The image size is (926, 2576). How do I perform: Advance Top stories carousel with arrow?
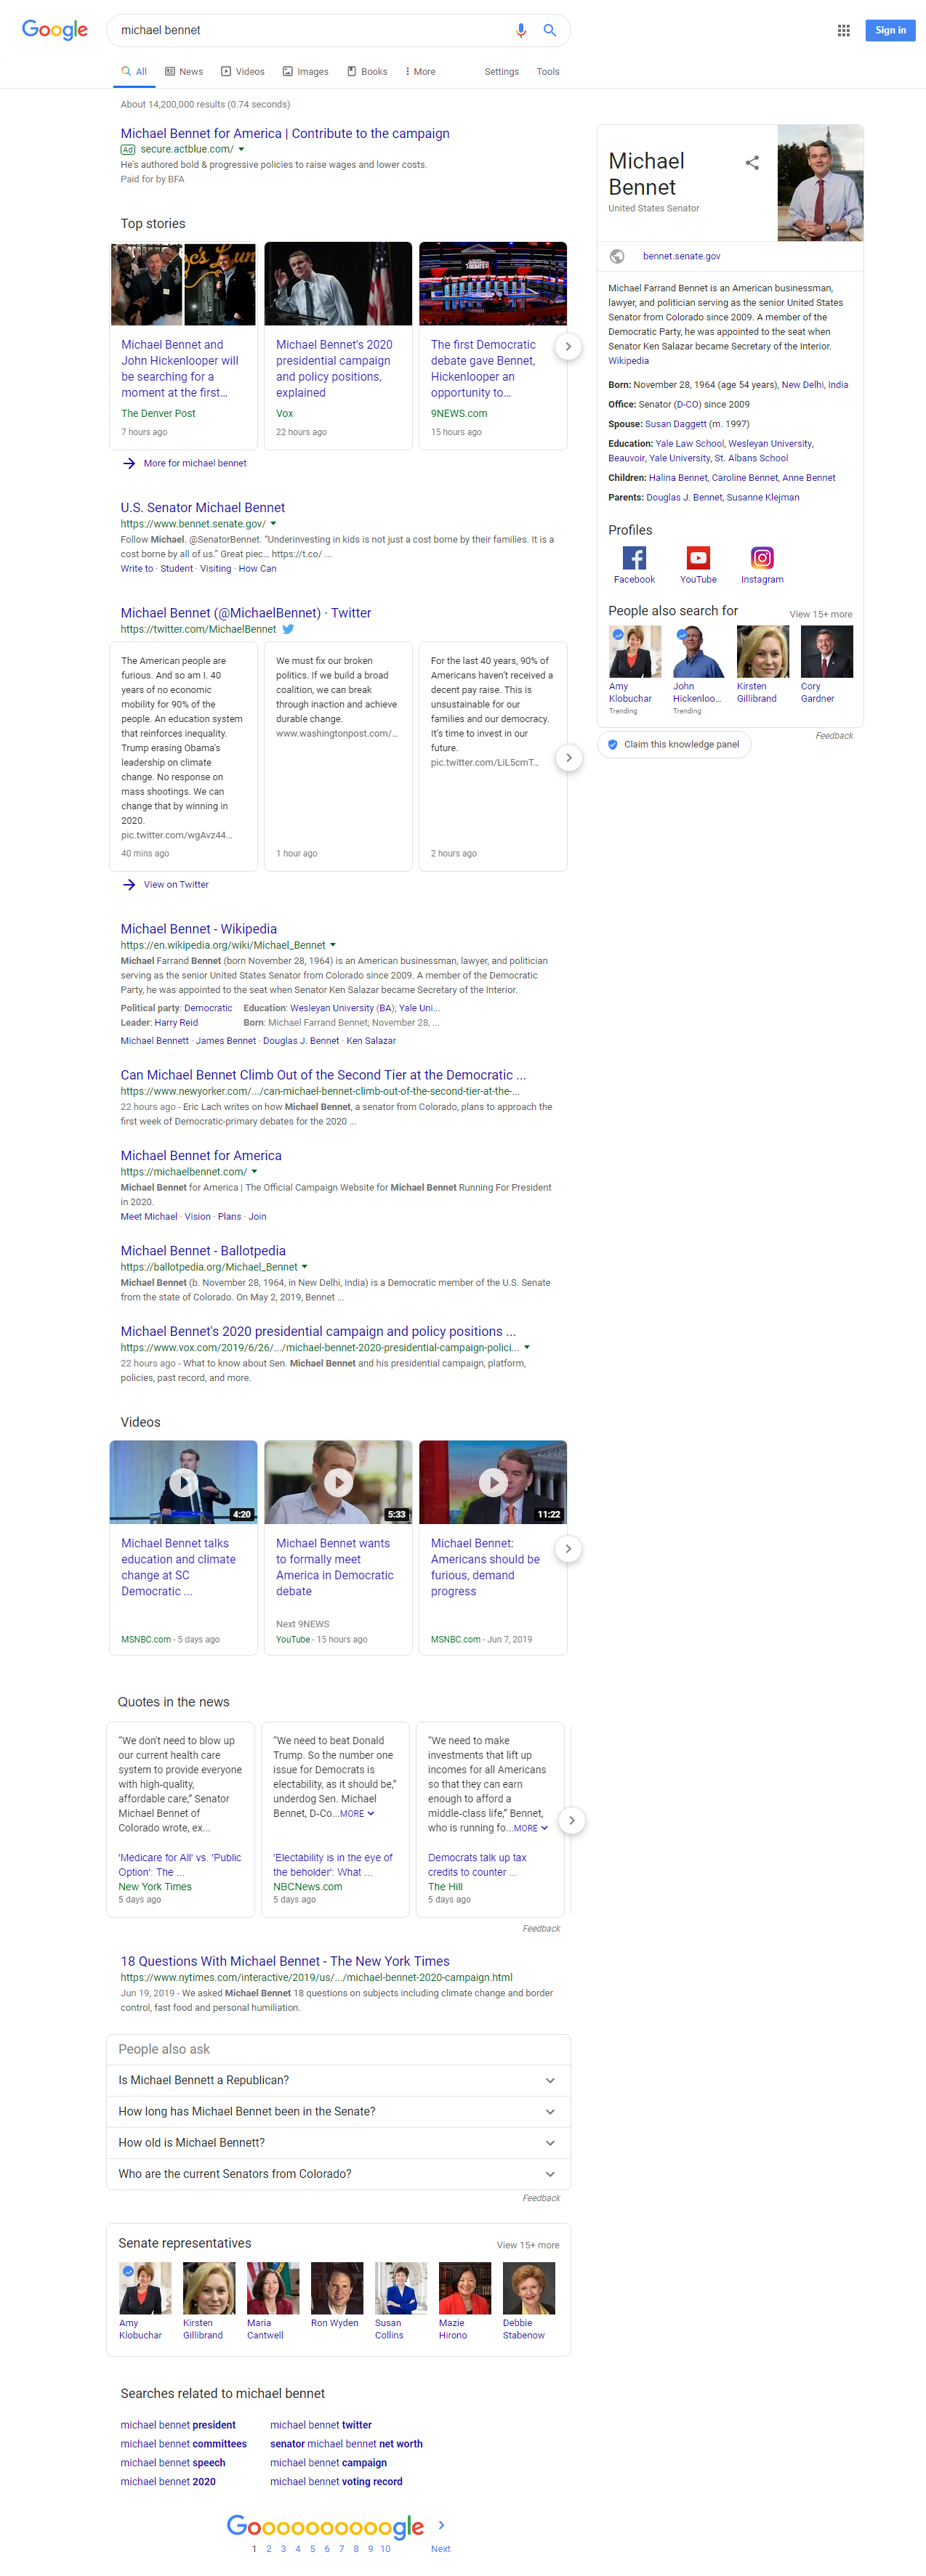click(568, 346)
